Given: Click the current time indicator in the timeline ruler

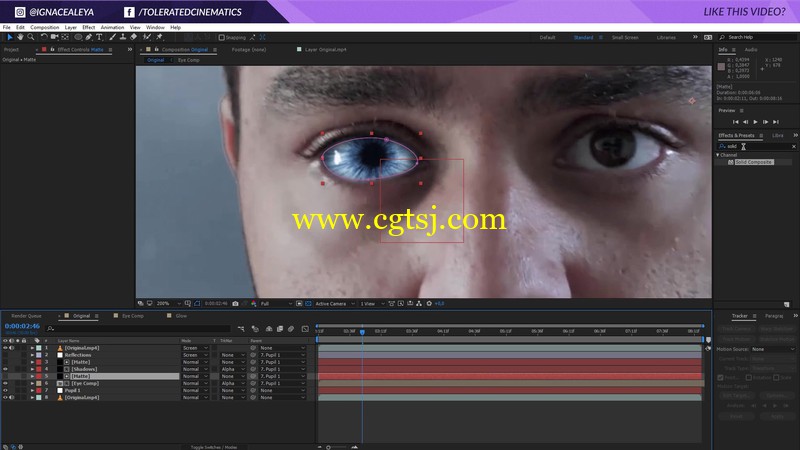Looking at the screenshot, I should pos(362,332).
